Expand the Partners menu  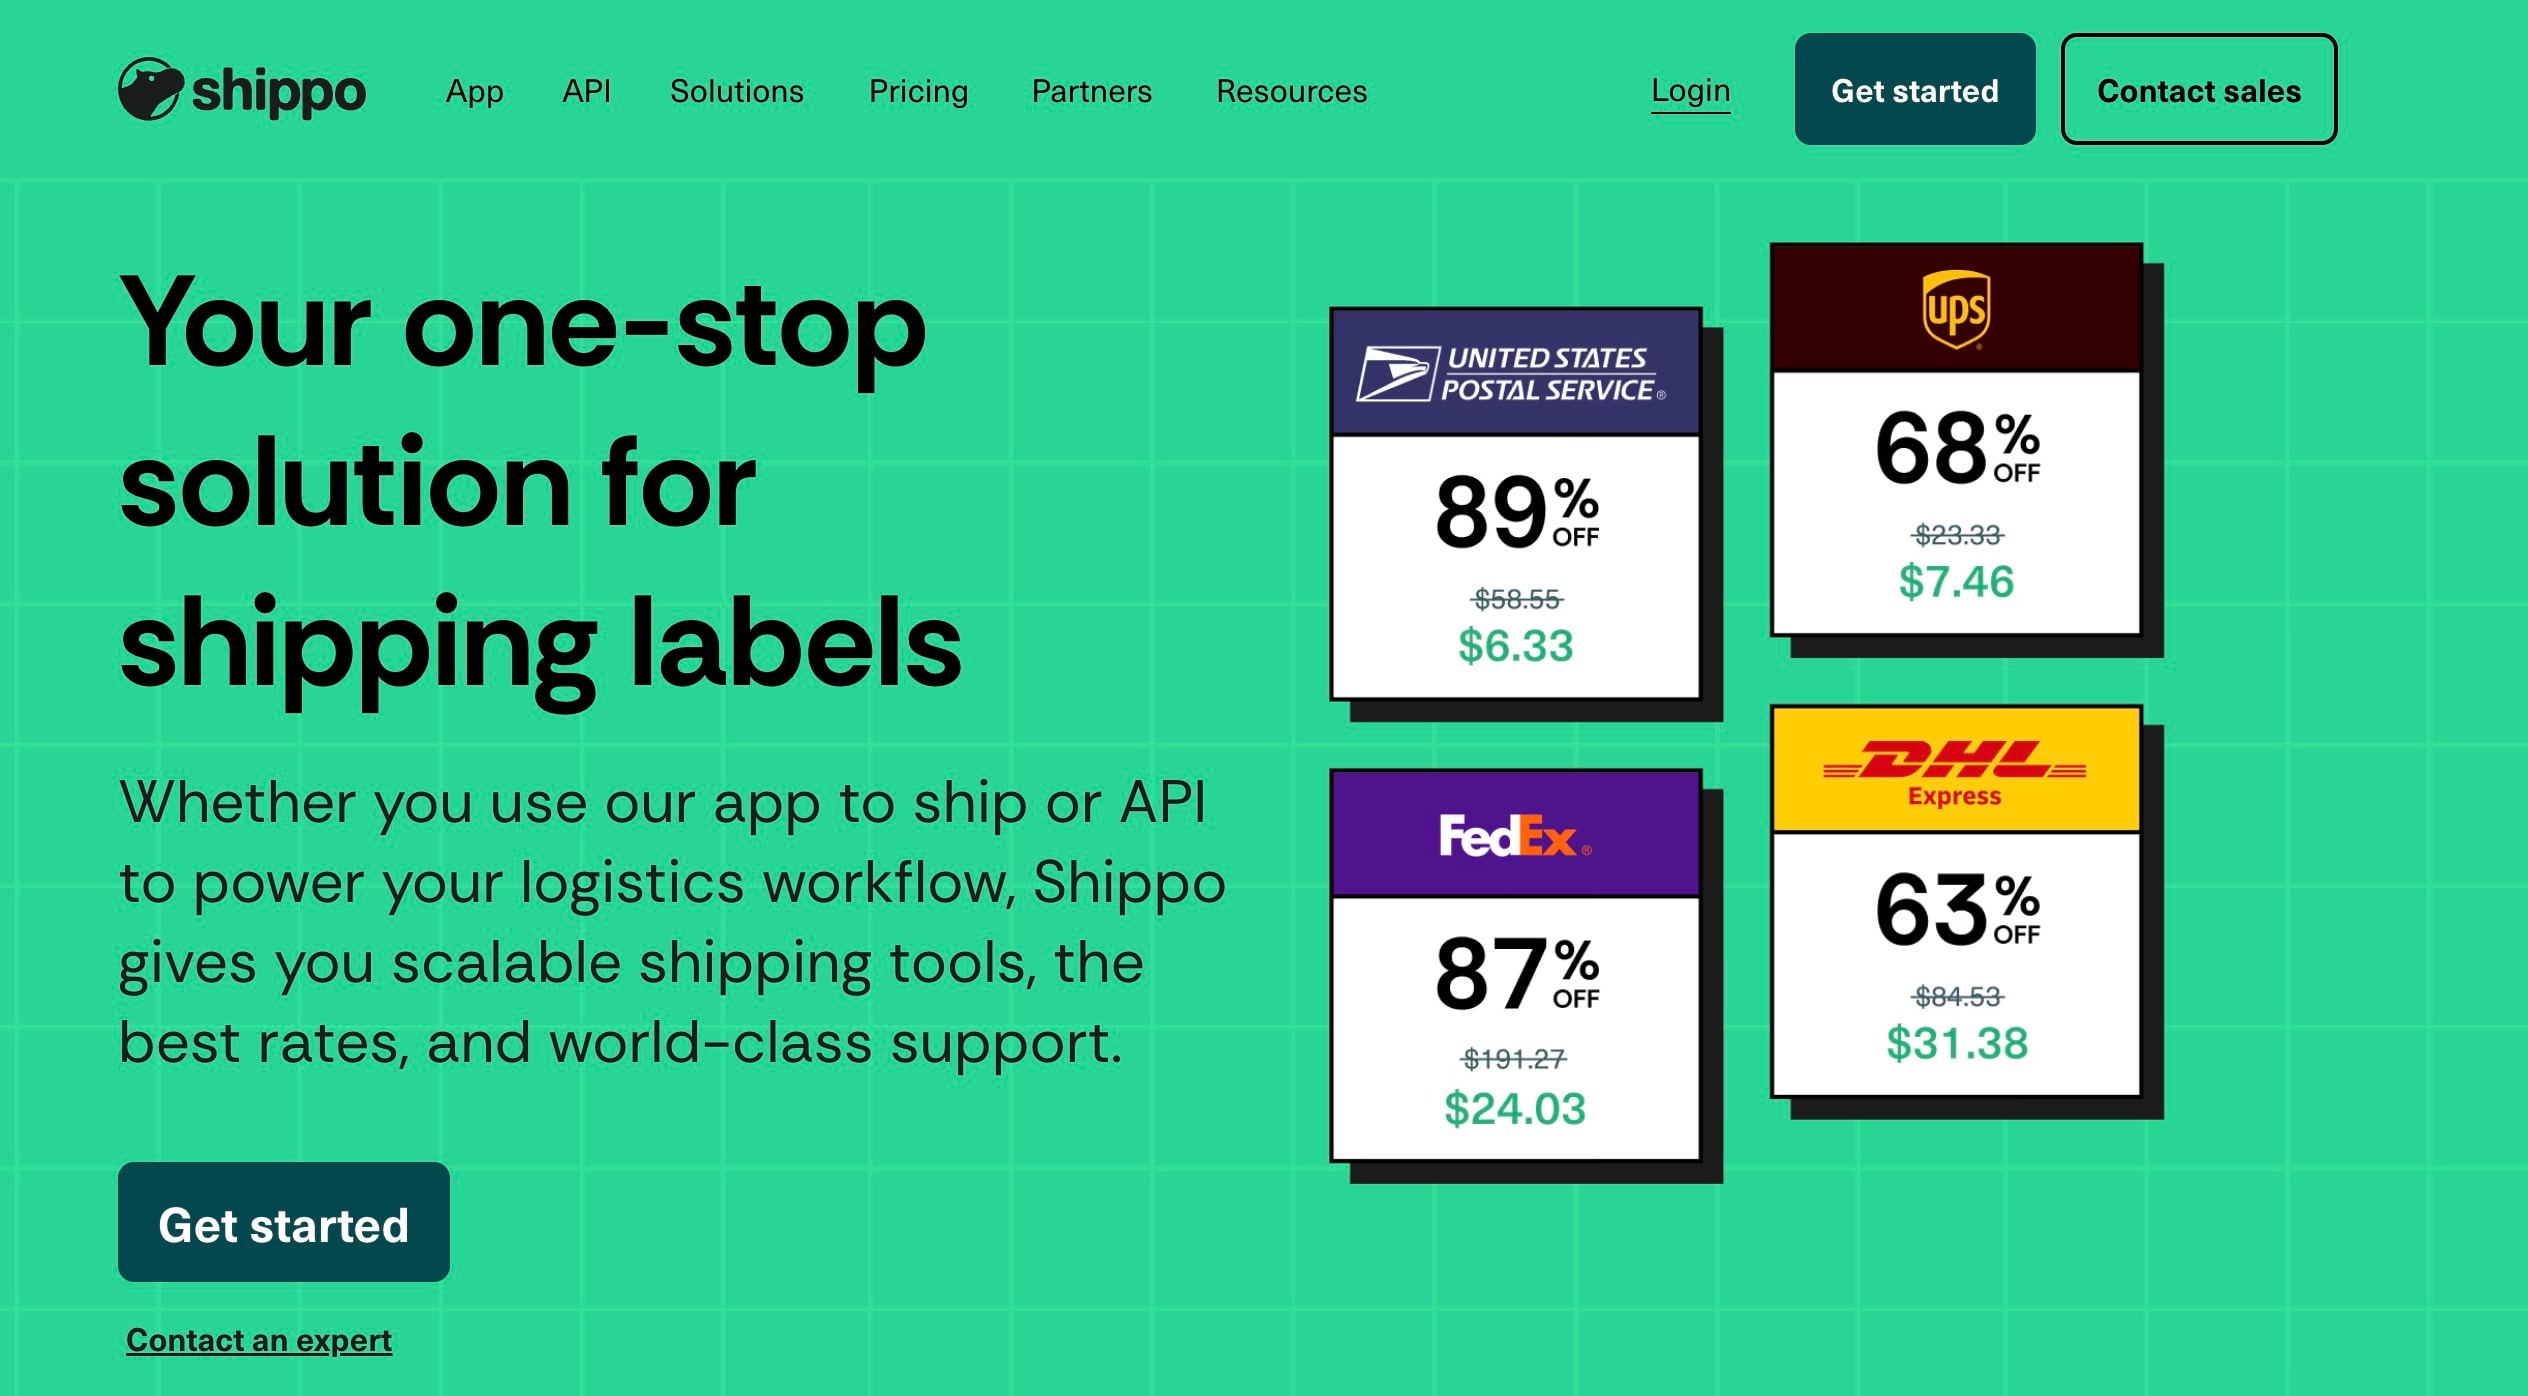click(1092, 91)
